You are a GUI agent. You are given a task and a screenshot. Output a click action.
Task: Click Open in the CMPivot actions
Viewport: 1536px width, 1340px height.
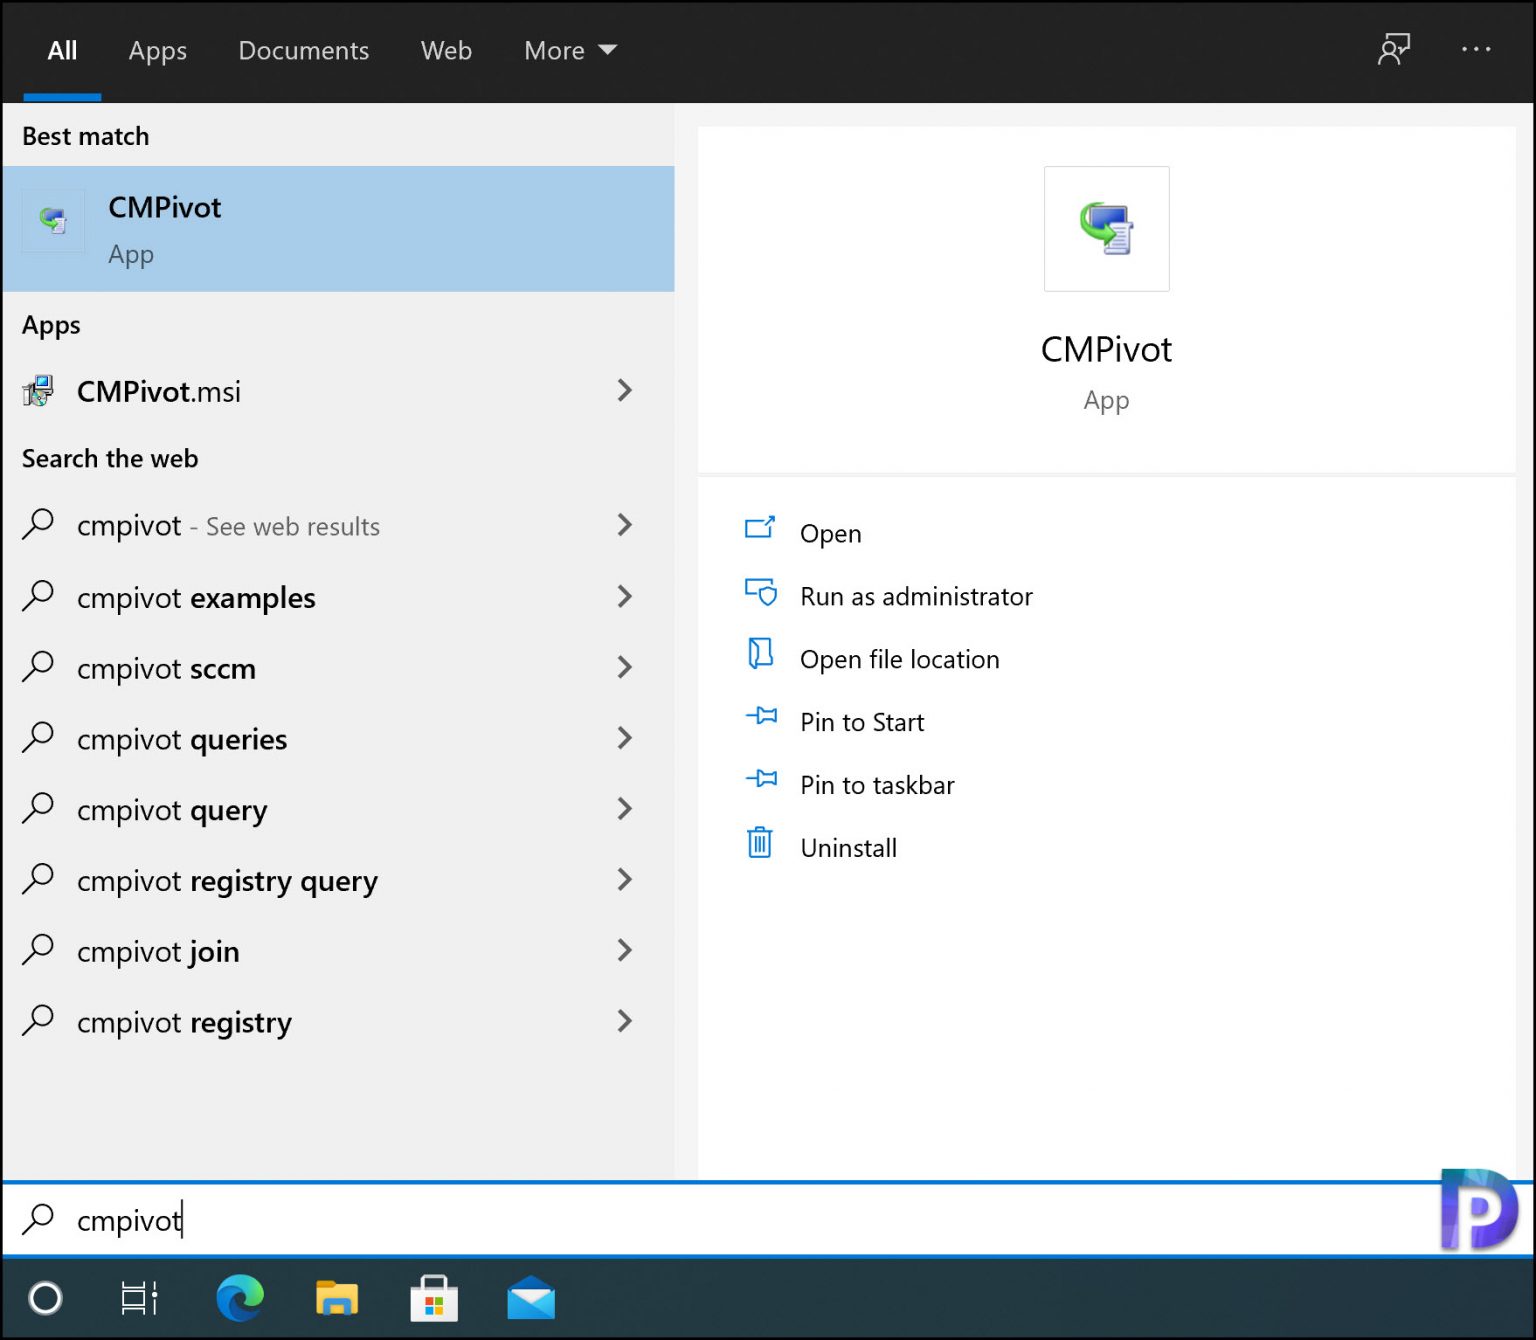(x=830, y=533)
